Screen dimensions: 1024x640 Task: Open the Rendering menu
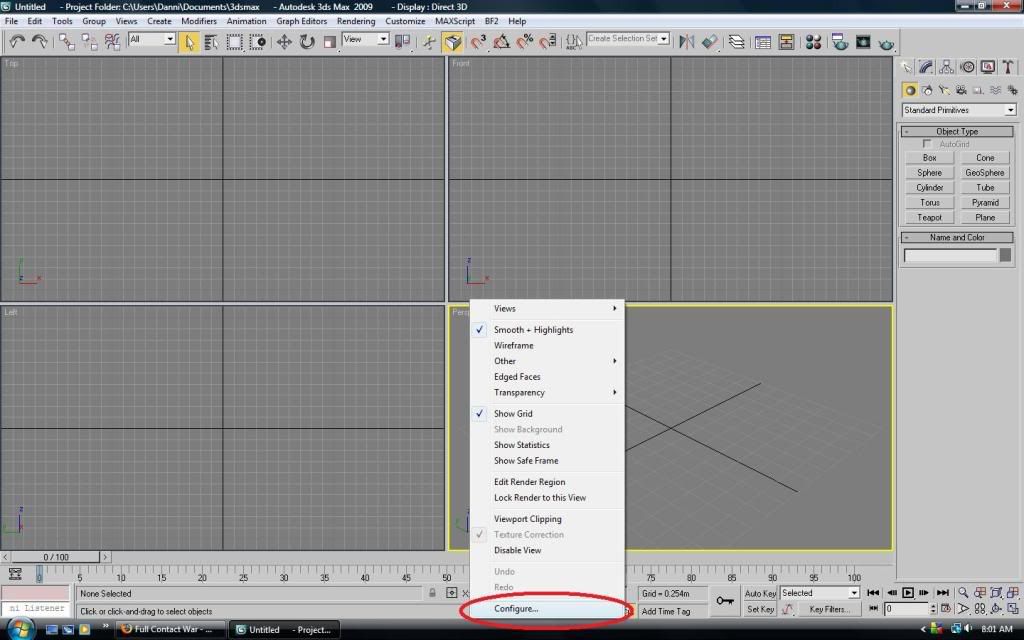pos(356,21)
